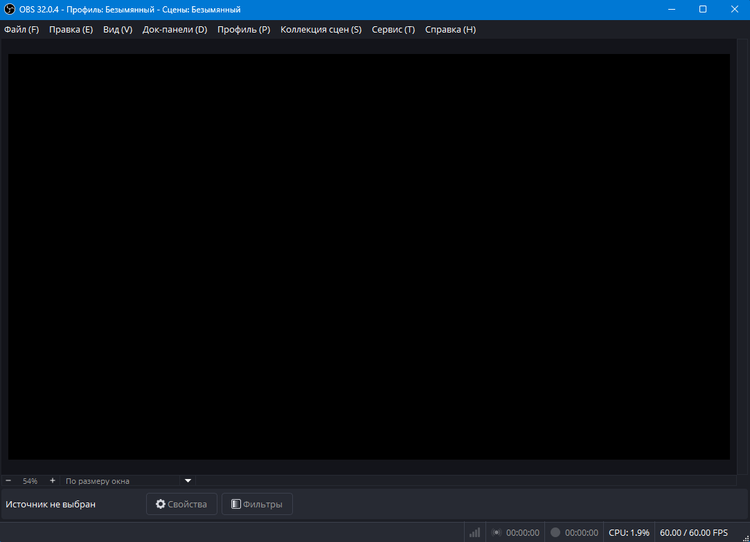
Task: Open the Док-панели (D) menu
Action: pyautogui.click(x=175, y=30)
